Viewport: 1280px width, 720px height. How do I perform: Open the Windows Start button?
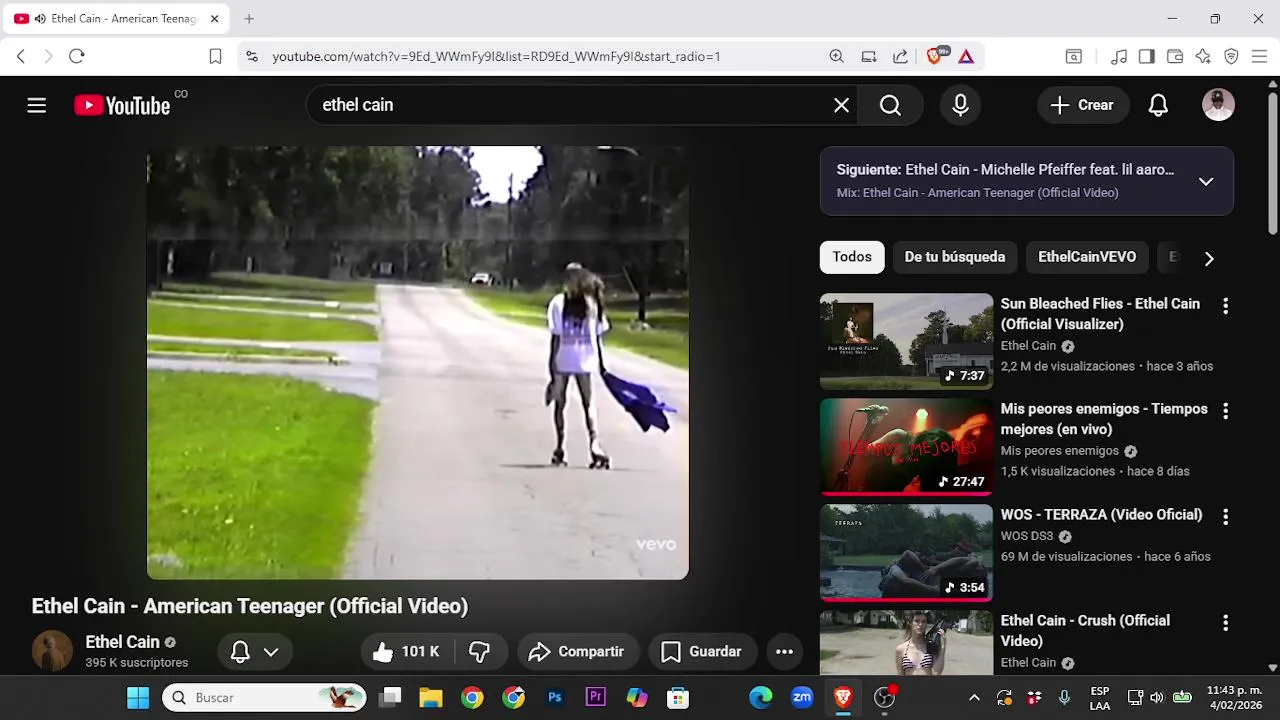point(138,698)
